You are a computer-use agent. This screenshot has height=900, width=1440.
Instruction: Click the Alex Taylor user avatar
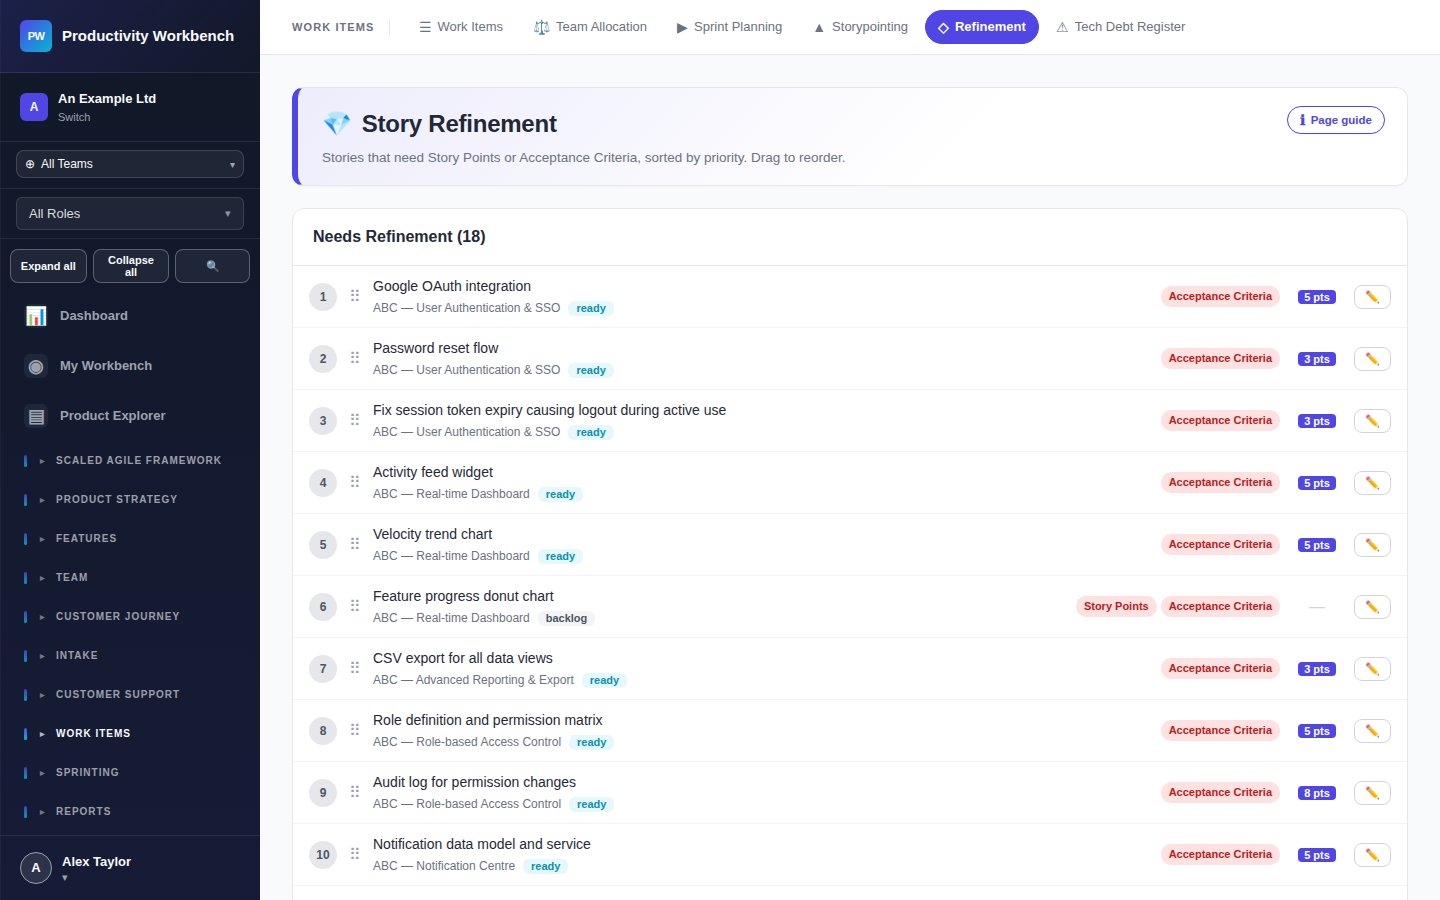(x=36, y=868)
